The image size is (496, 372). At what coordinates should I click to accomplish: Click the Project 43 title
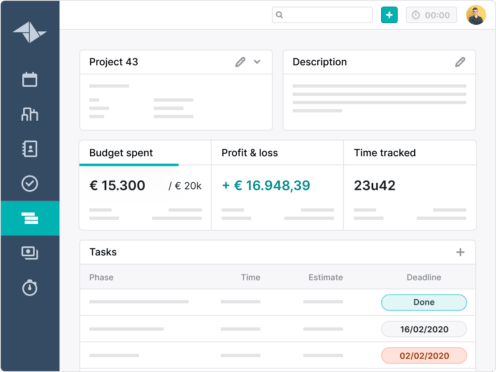[x=114, y=62]
